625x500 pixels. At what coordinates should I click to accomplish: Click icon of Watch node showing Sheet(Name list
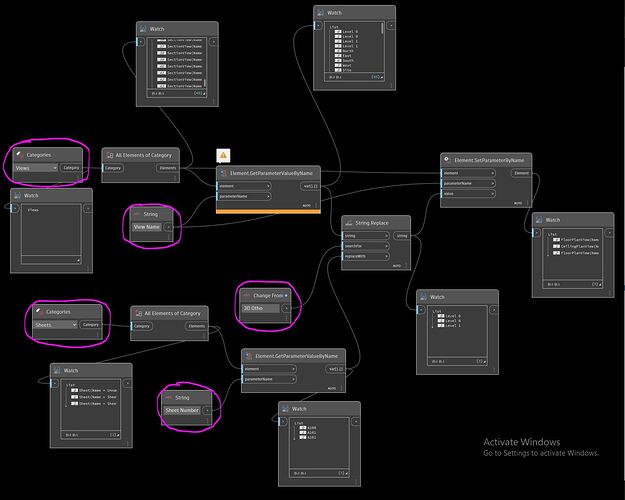(57, 370)
